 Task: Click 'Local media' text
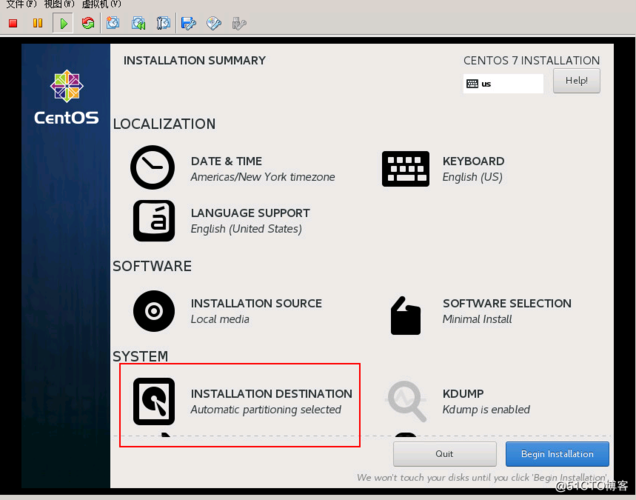click(x=220, y=319)
